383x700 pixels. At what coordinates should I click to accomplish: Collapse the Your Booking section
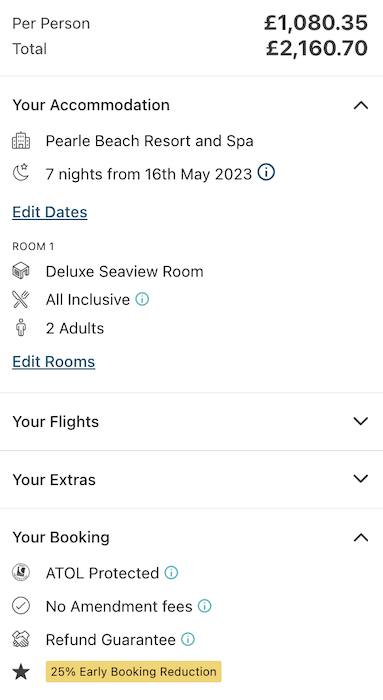click(x=361, y=538)
